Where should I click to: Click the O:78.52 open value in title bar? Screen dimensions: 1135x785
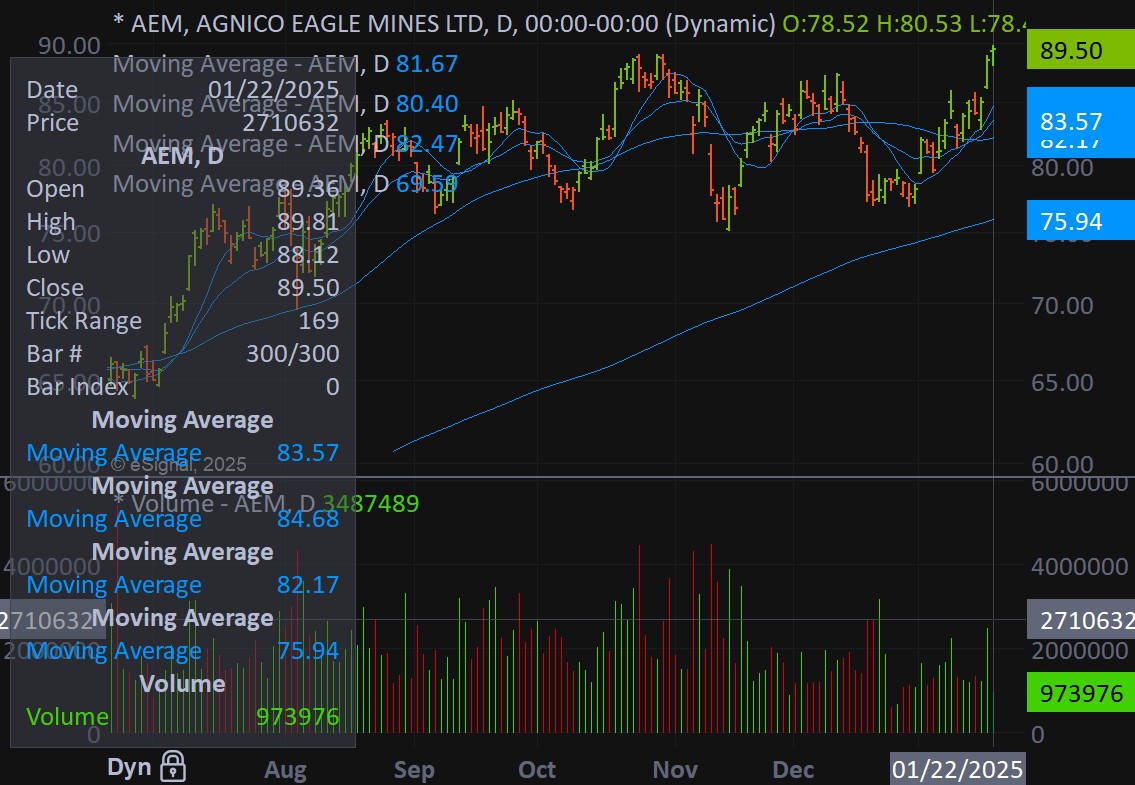[x=825, y=24]
